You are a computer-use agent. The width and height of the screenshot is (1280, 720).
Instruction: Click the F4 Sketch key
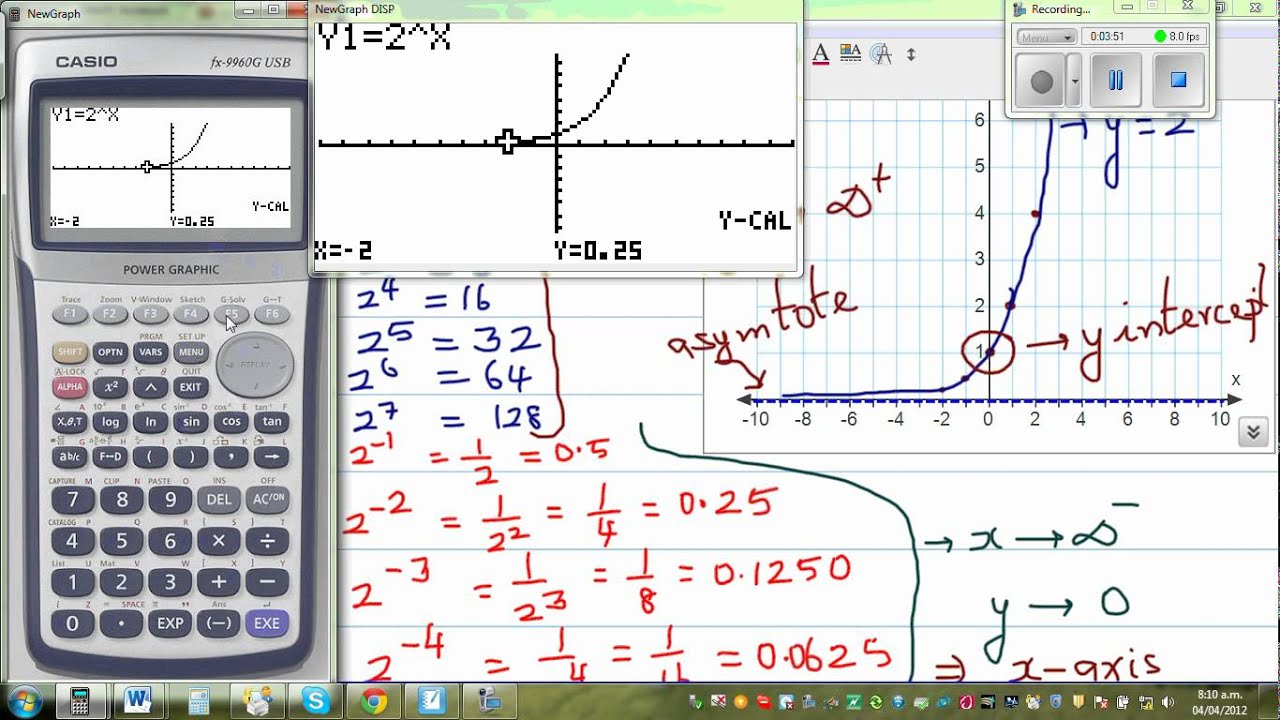click(191, 314)
